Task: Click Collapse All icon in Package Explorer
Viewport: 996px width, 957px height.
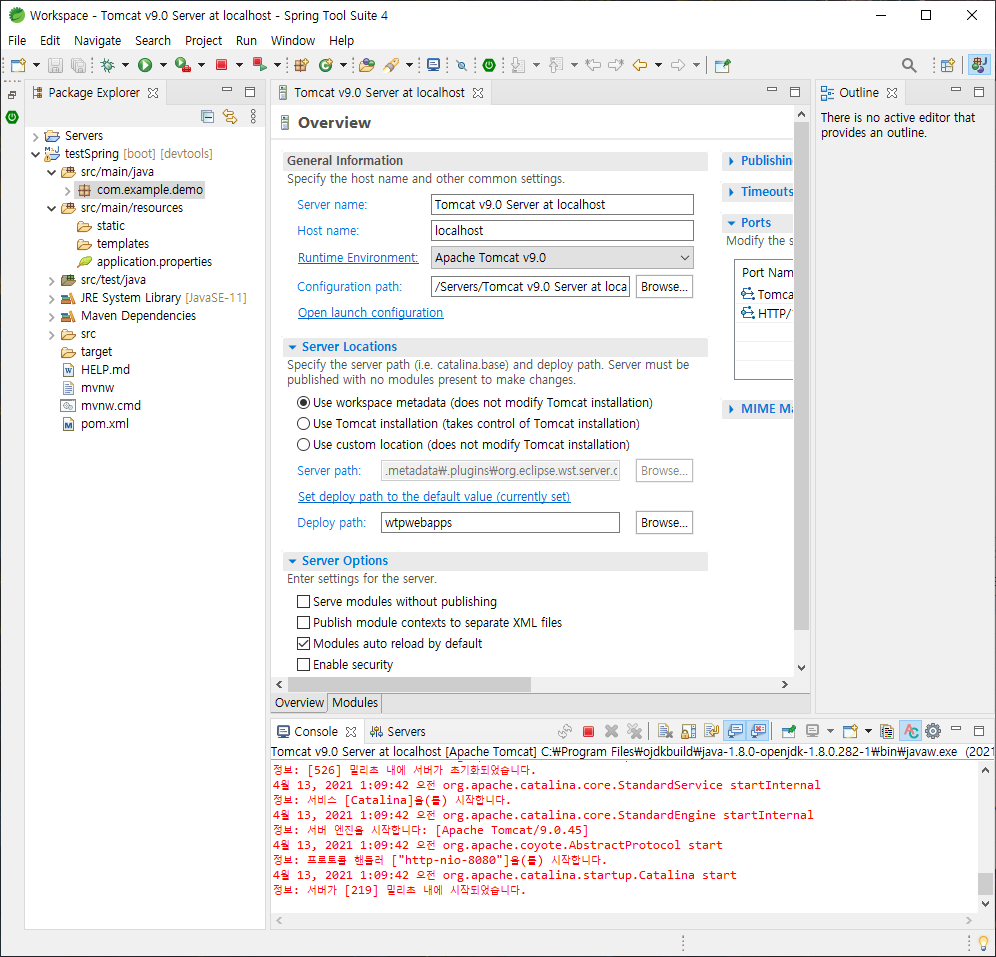Action: pos(207,116)
